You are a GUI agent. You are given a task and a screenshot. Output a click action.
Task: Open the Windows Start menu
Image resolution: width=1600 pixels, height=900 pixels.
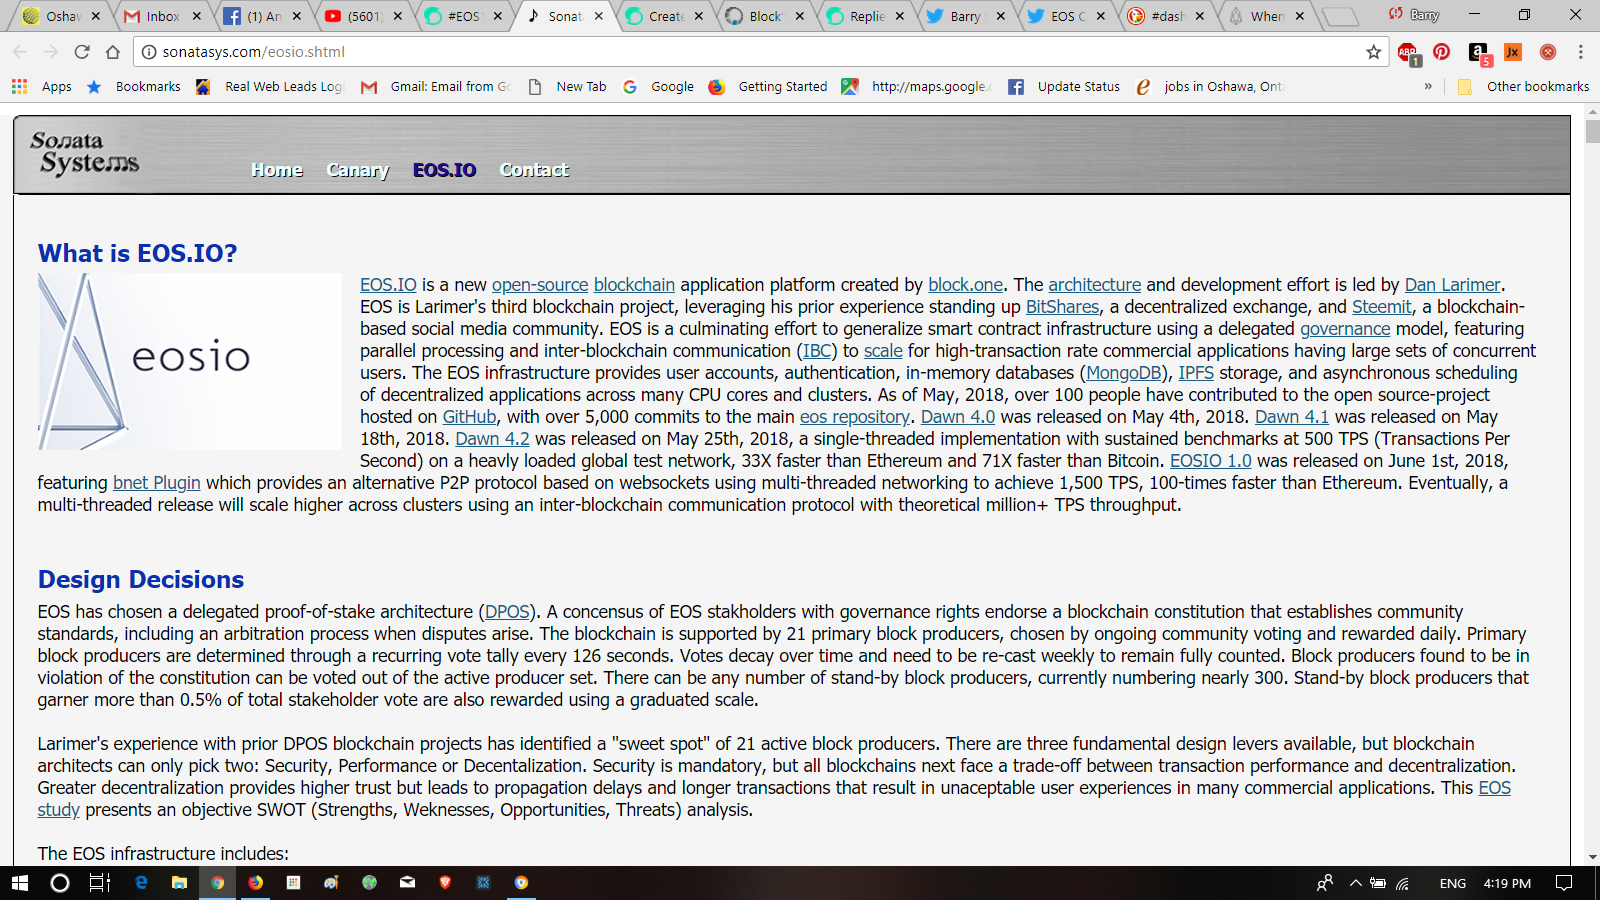tap(20, 883)
